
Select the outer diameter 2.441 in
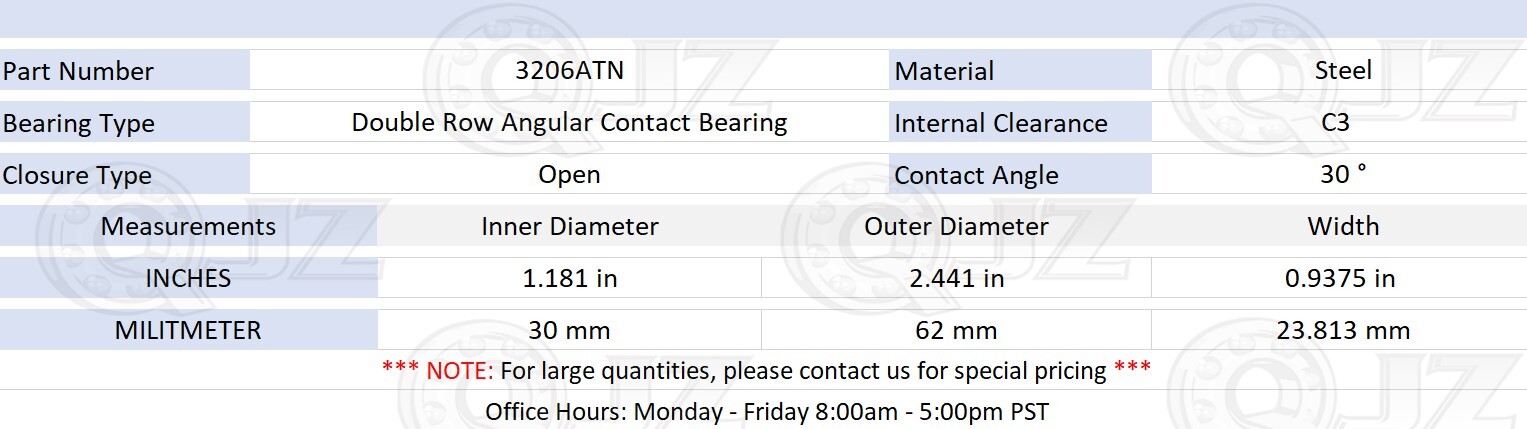tap(956, 278)
